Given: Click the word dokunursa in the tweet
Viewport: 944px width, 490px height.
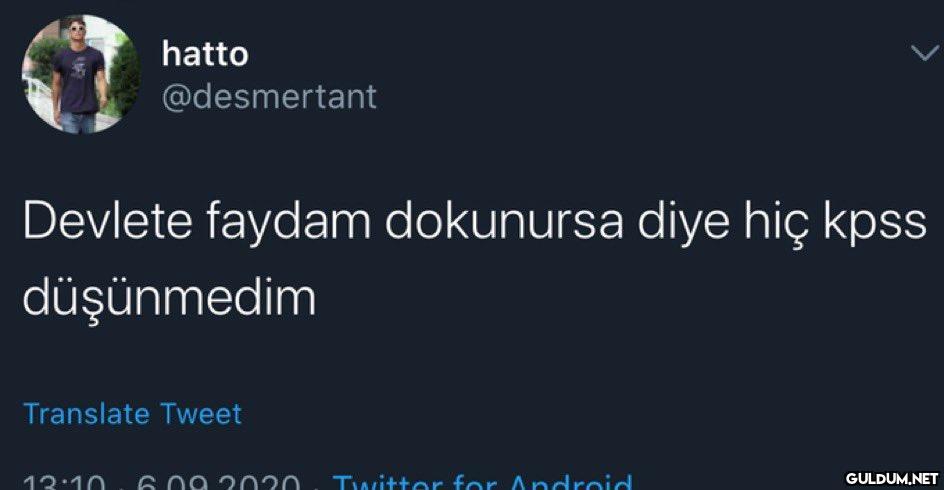Looking at the screenshot, I should [x=504, y=222].
